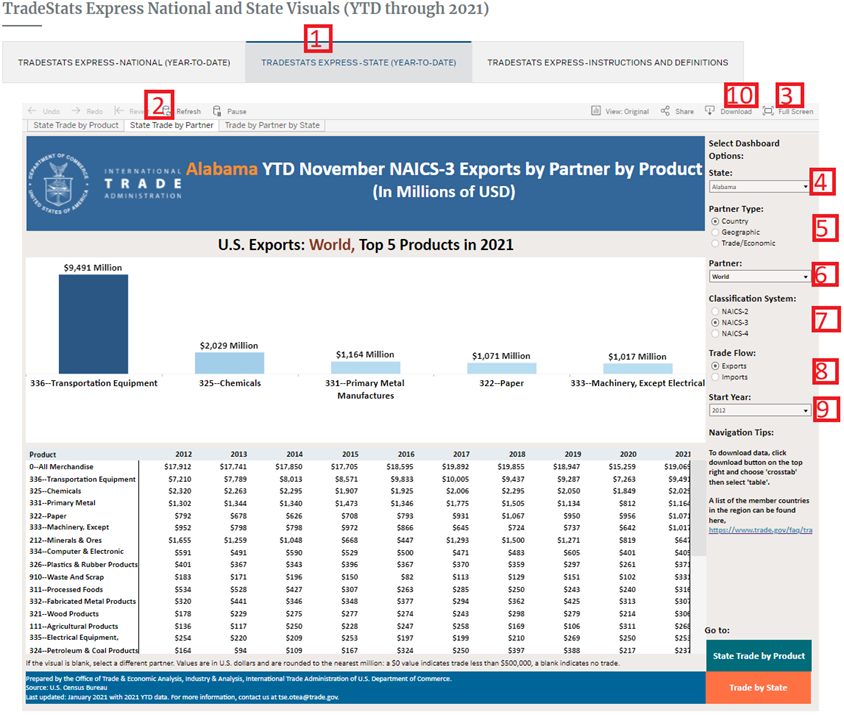The image size is (844, 720).
Task: Switch to TradeStats Express-State tab
Action: (358, 62)
